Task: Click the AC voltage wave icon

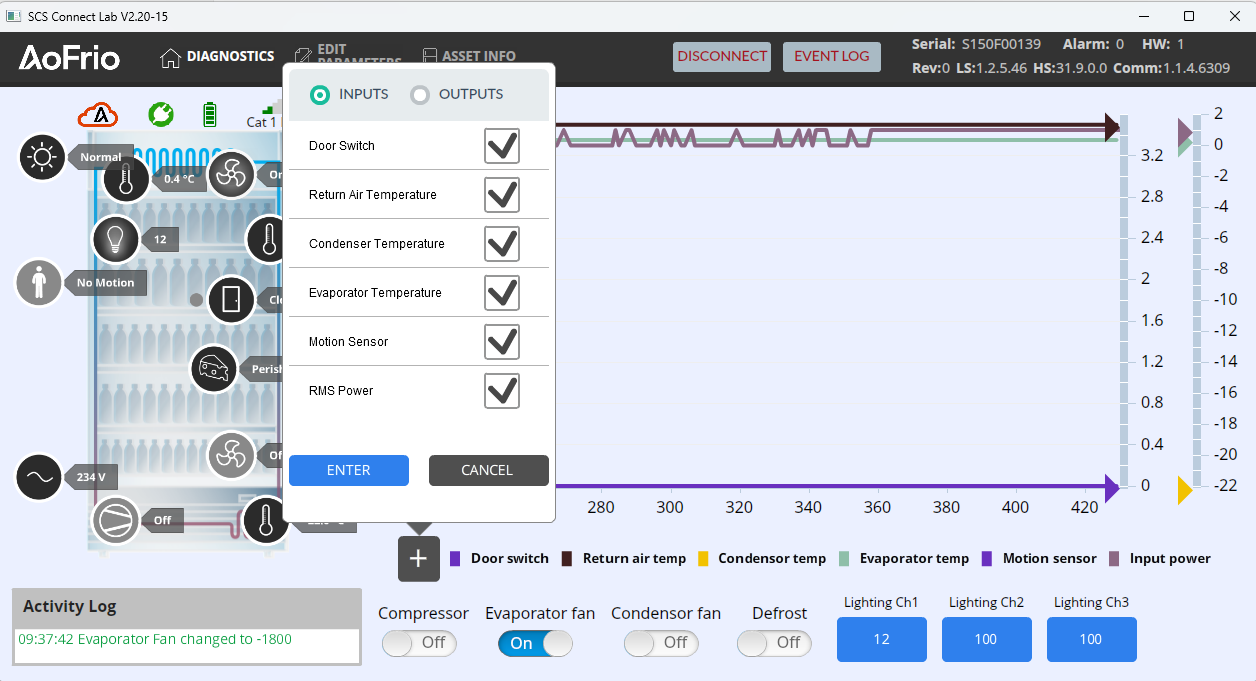Action: 39,477
